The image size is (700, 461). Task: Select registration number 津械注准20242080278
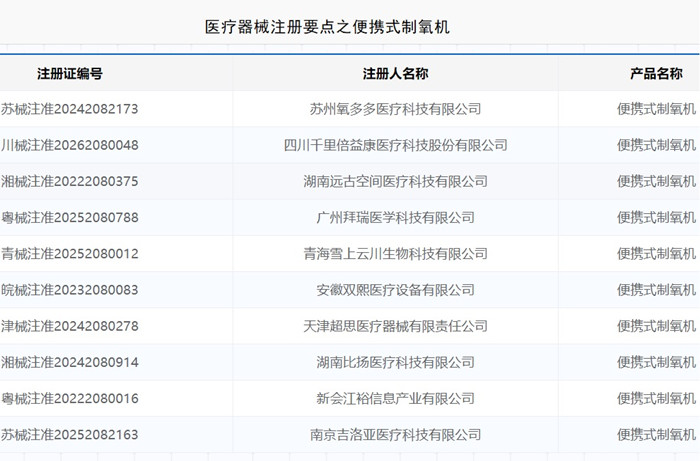(x=70, y=326)
